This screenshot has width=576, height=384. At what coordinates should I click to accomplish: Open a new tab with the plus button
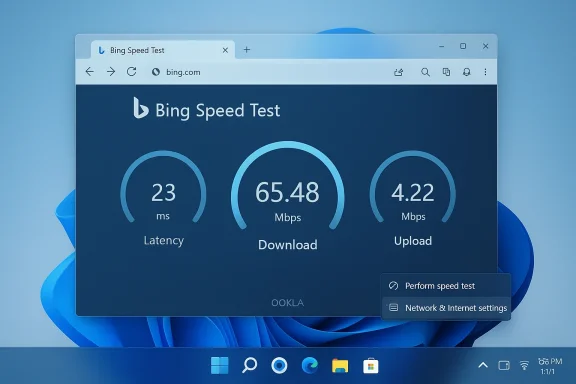pos(247,50)
